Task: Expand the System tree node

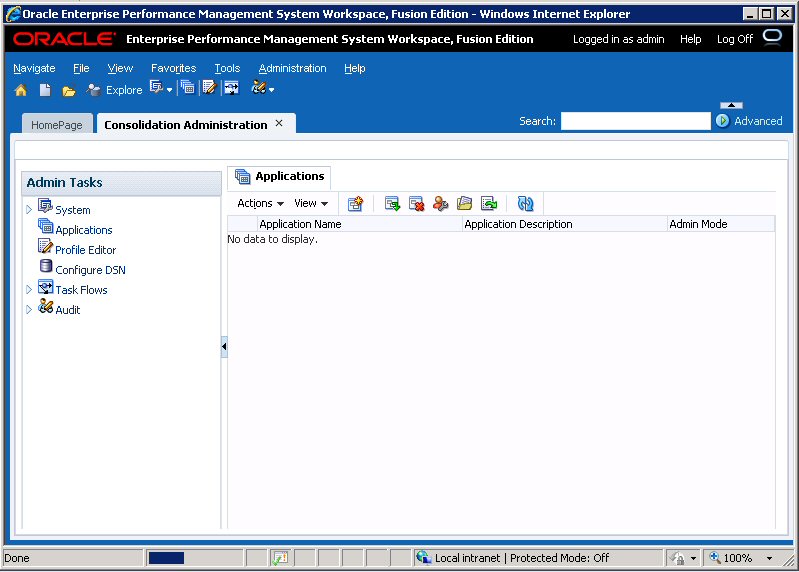Action: point(29,209)
